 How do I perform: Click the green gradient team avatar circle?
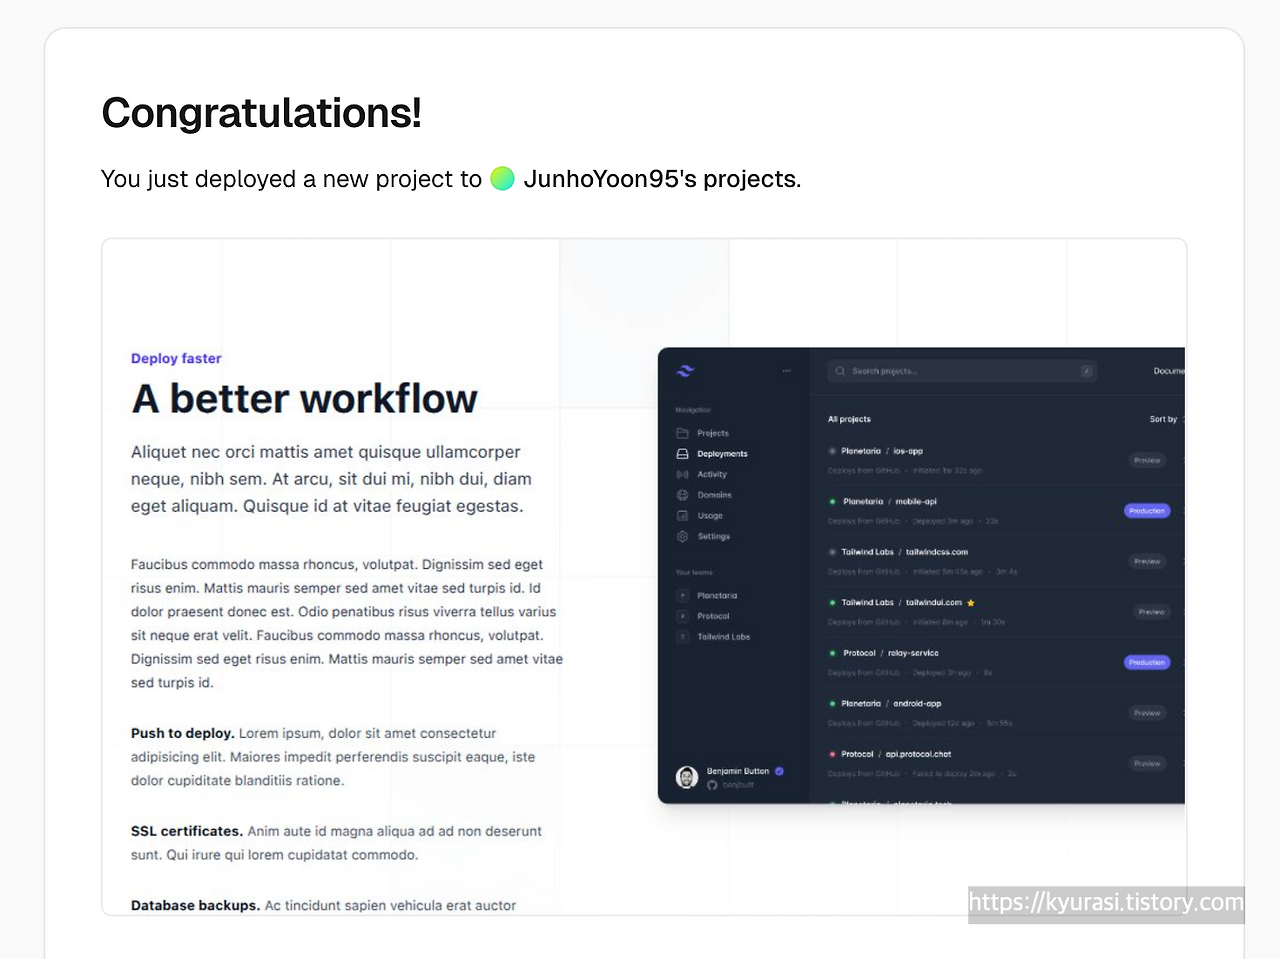point(502,179)
